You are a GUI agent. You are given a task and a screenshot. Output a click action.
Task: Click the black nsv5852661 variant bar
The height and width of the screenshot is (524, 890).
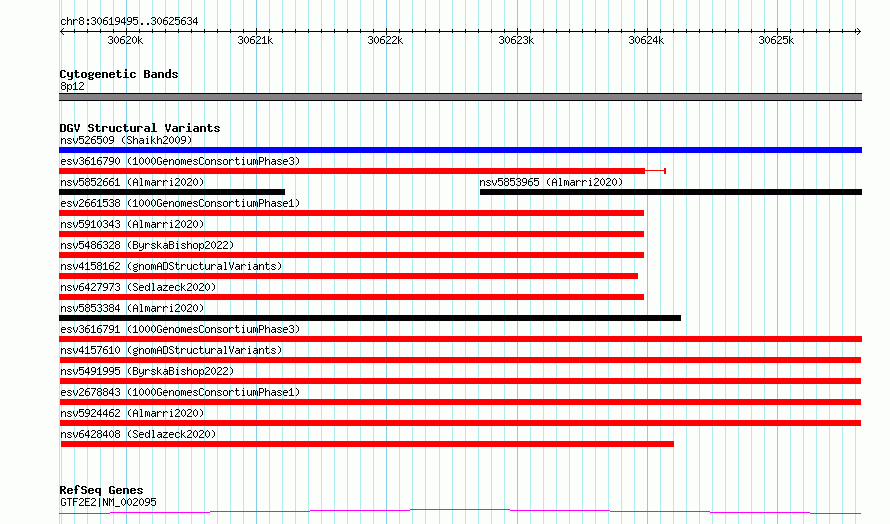[172, 192]
